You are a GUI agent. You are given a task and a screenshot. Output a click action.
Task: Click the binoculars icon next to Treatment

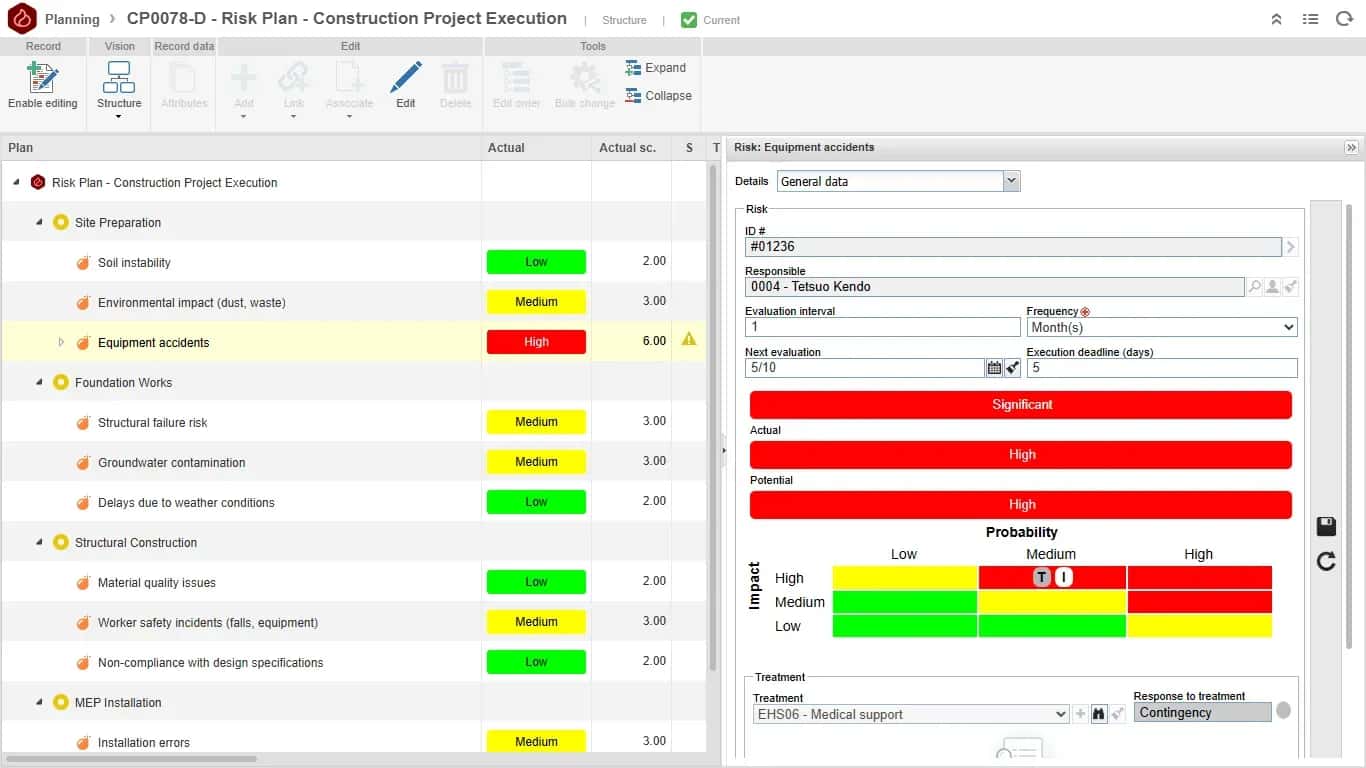click(1099, 714)
